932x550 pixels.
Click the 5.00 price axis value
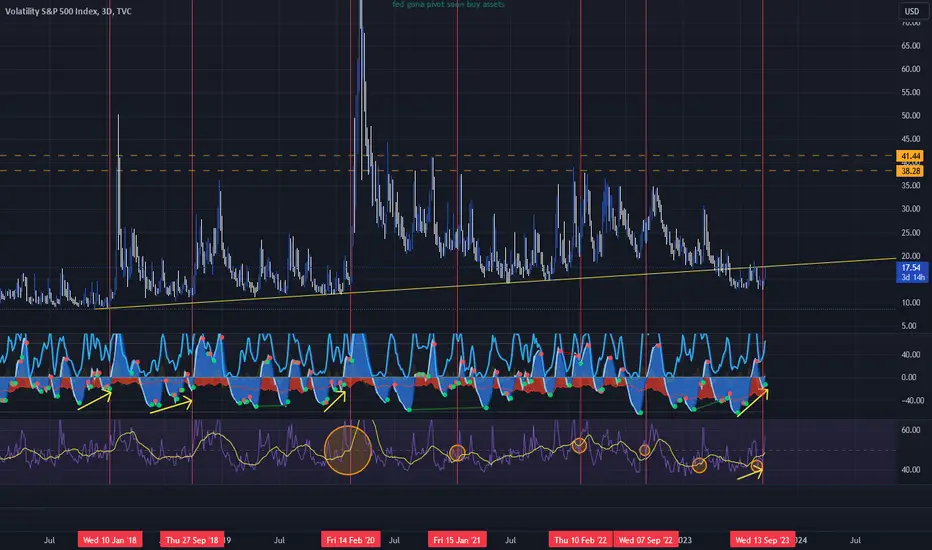(x=909, y=326)
